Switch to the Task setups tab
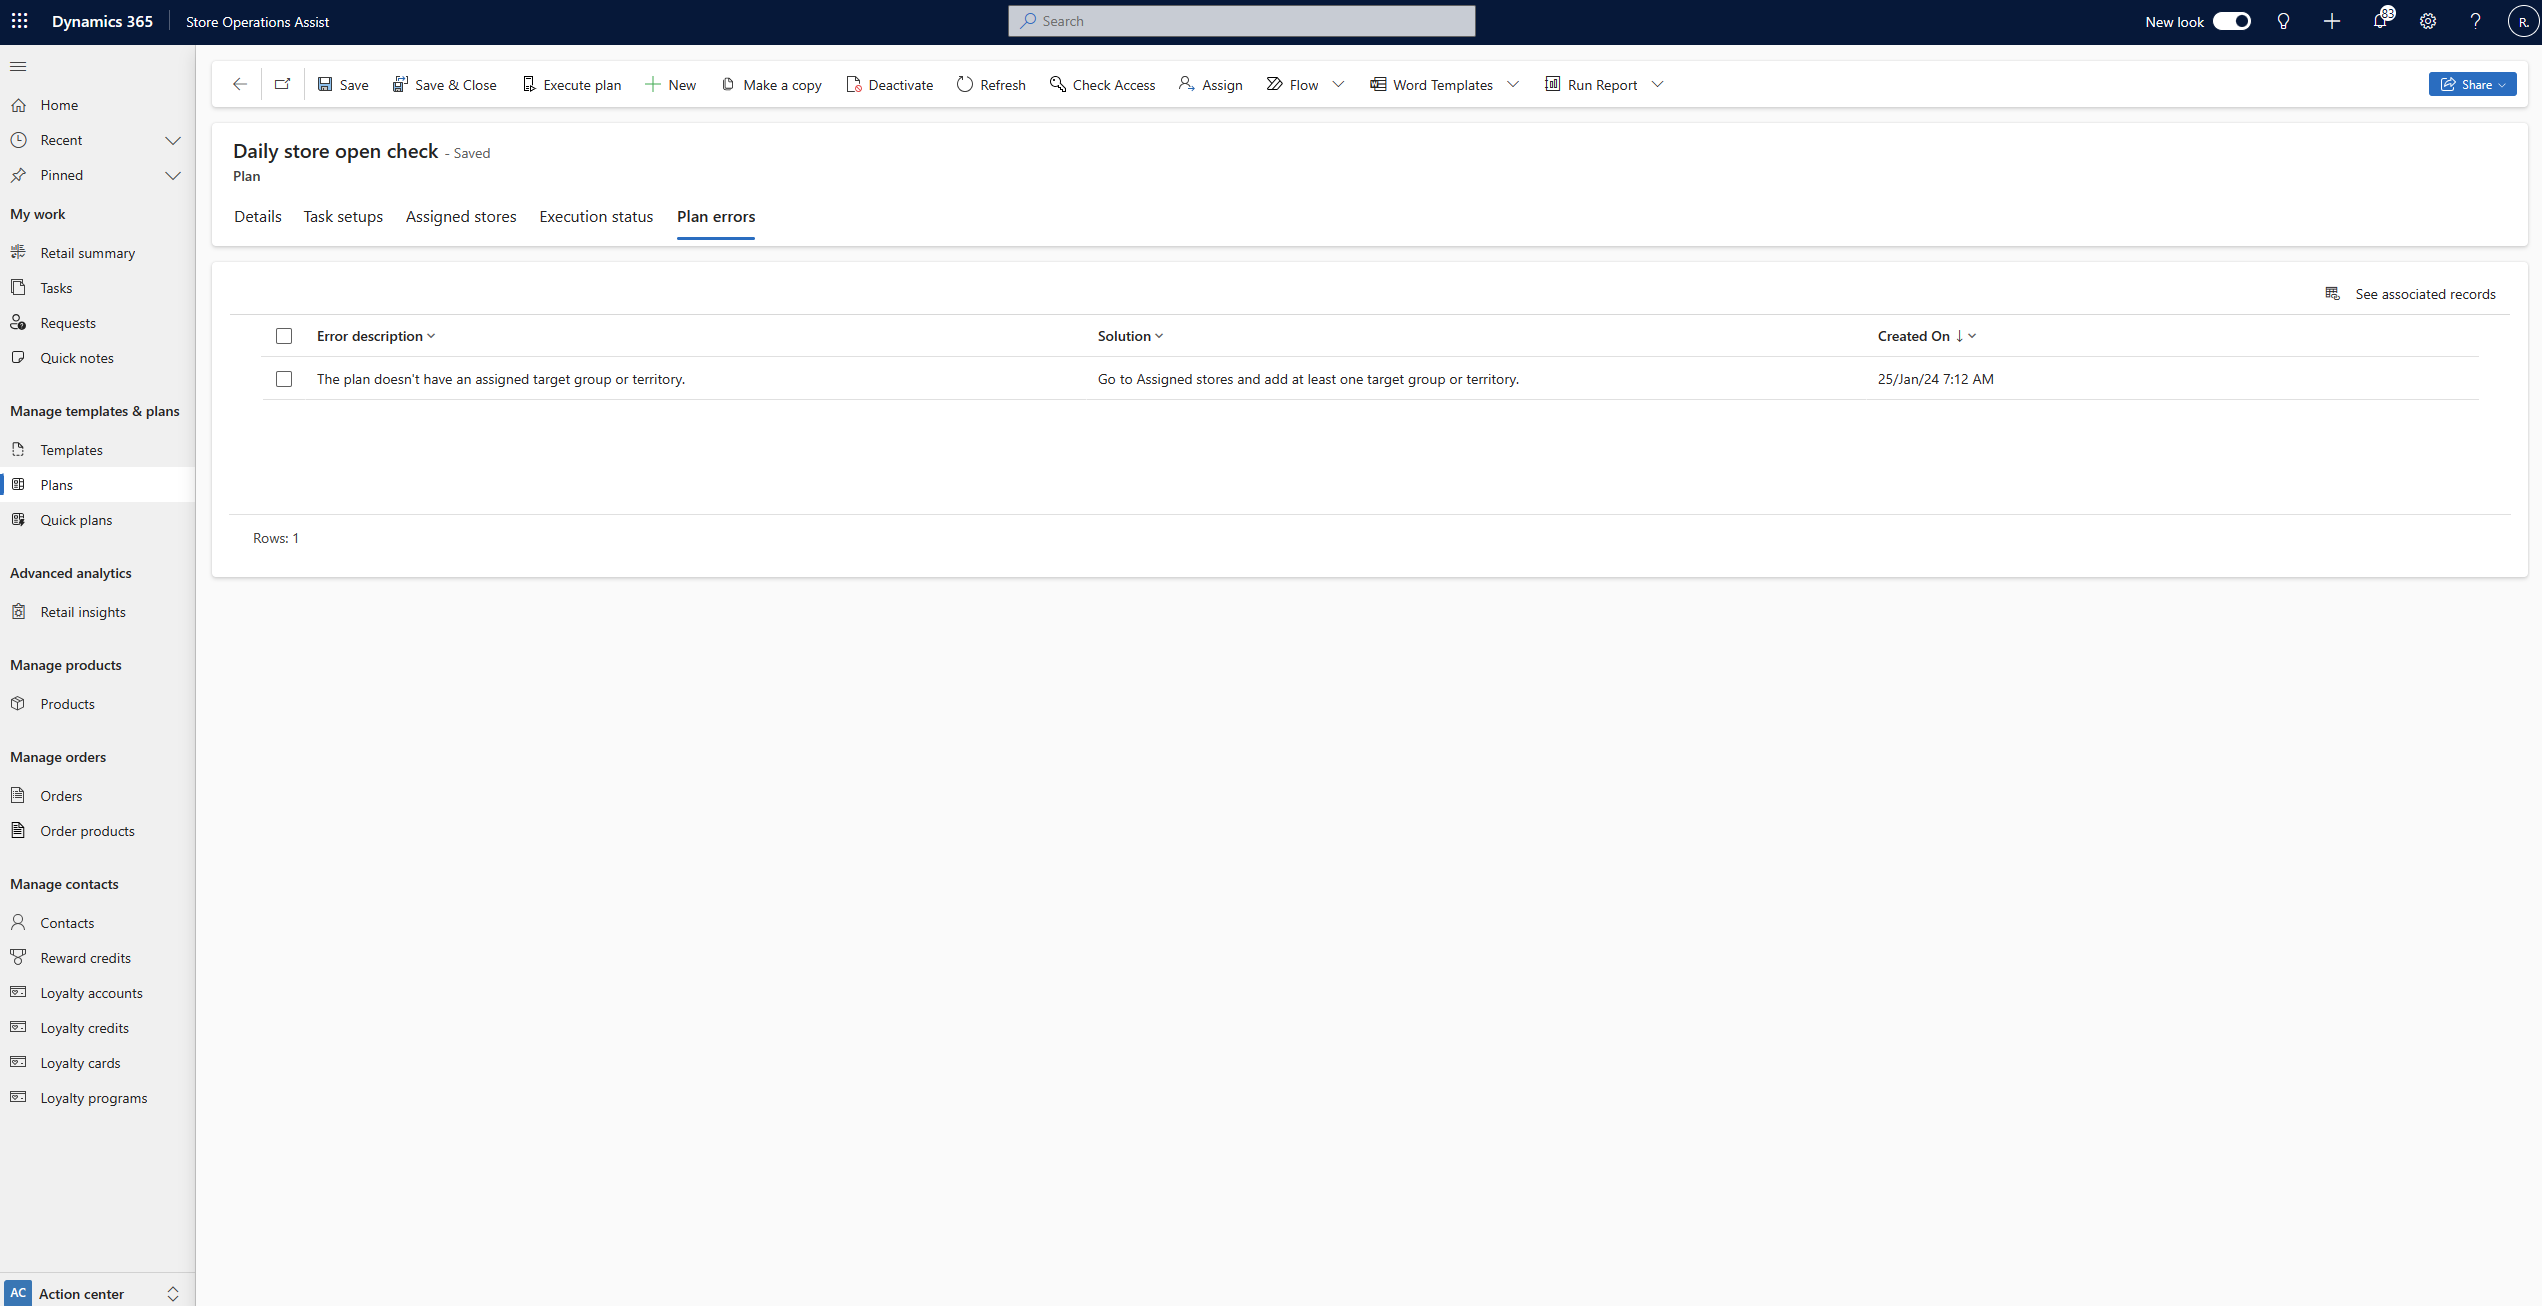 coord(341,217)
